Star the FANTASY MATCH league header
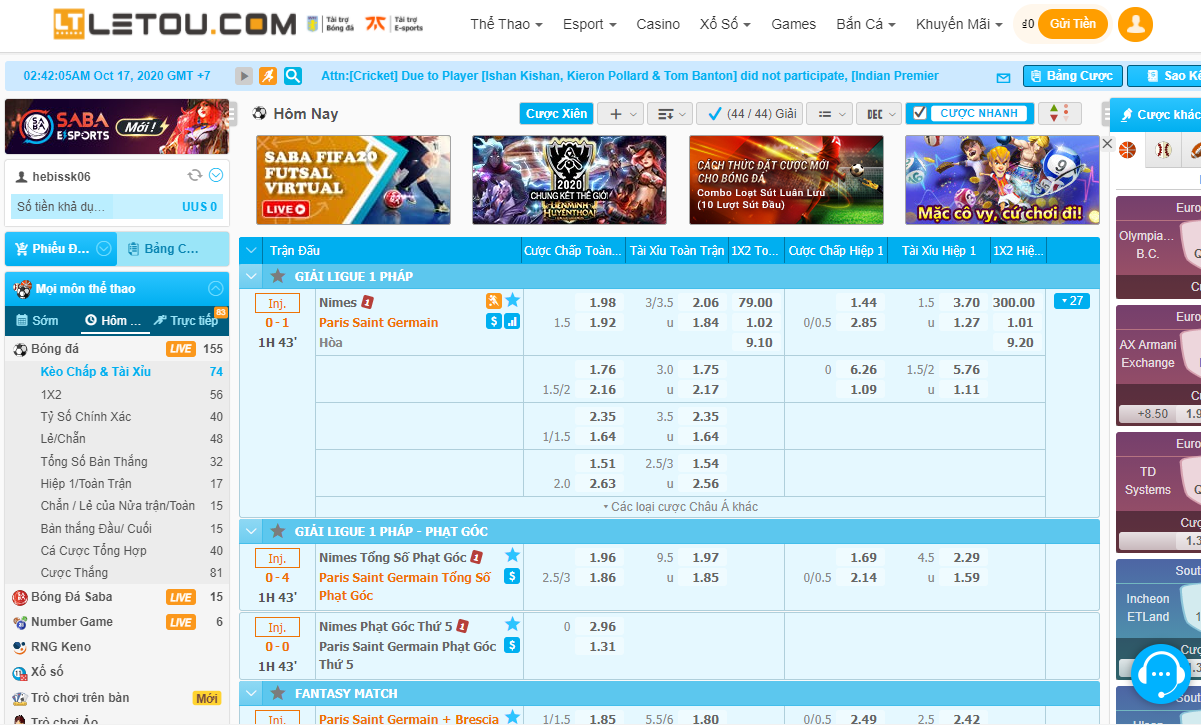This screenshot has width=1201, height=725. (278, 693)
